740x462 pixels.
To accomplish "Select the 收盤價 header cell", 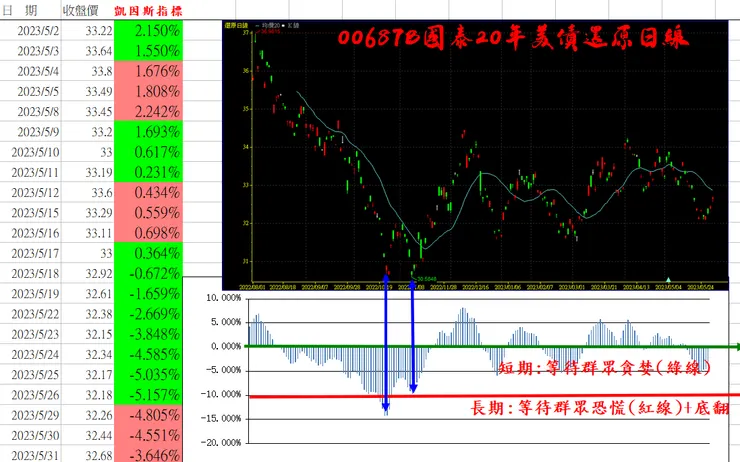I will coord(87,10).
